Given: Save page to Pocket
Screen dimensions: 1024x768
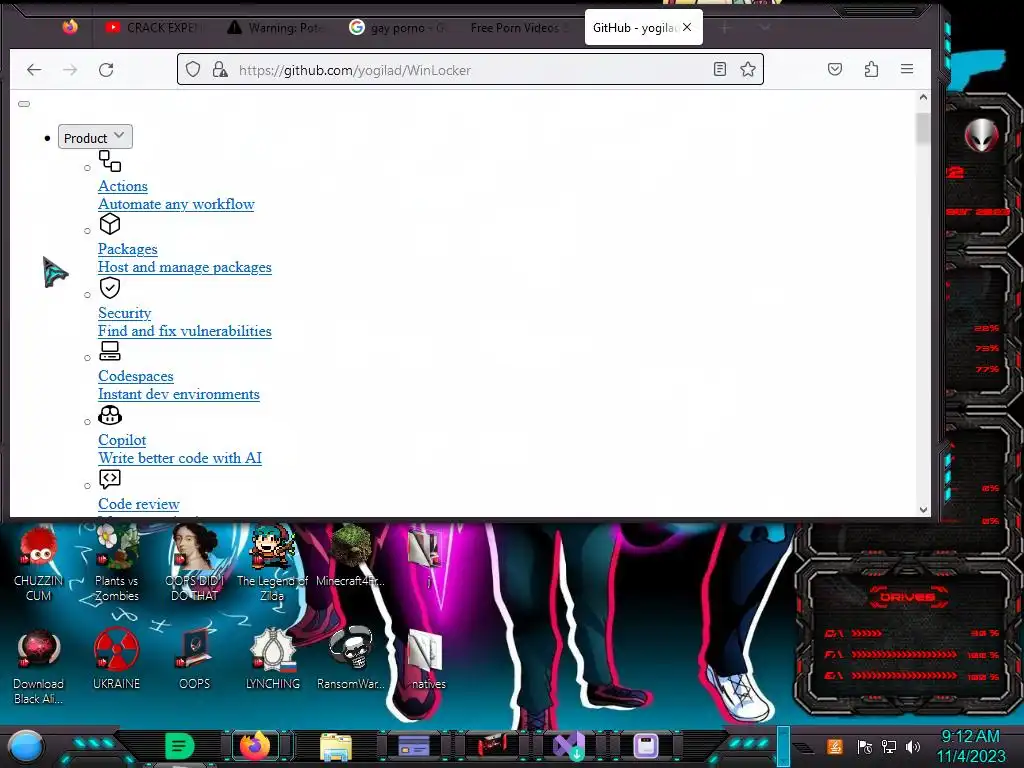Looking at the screenshot, I should (835, 69).
